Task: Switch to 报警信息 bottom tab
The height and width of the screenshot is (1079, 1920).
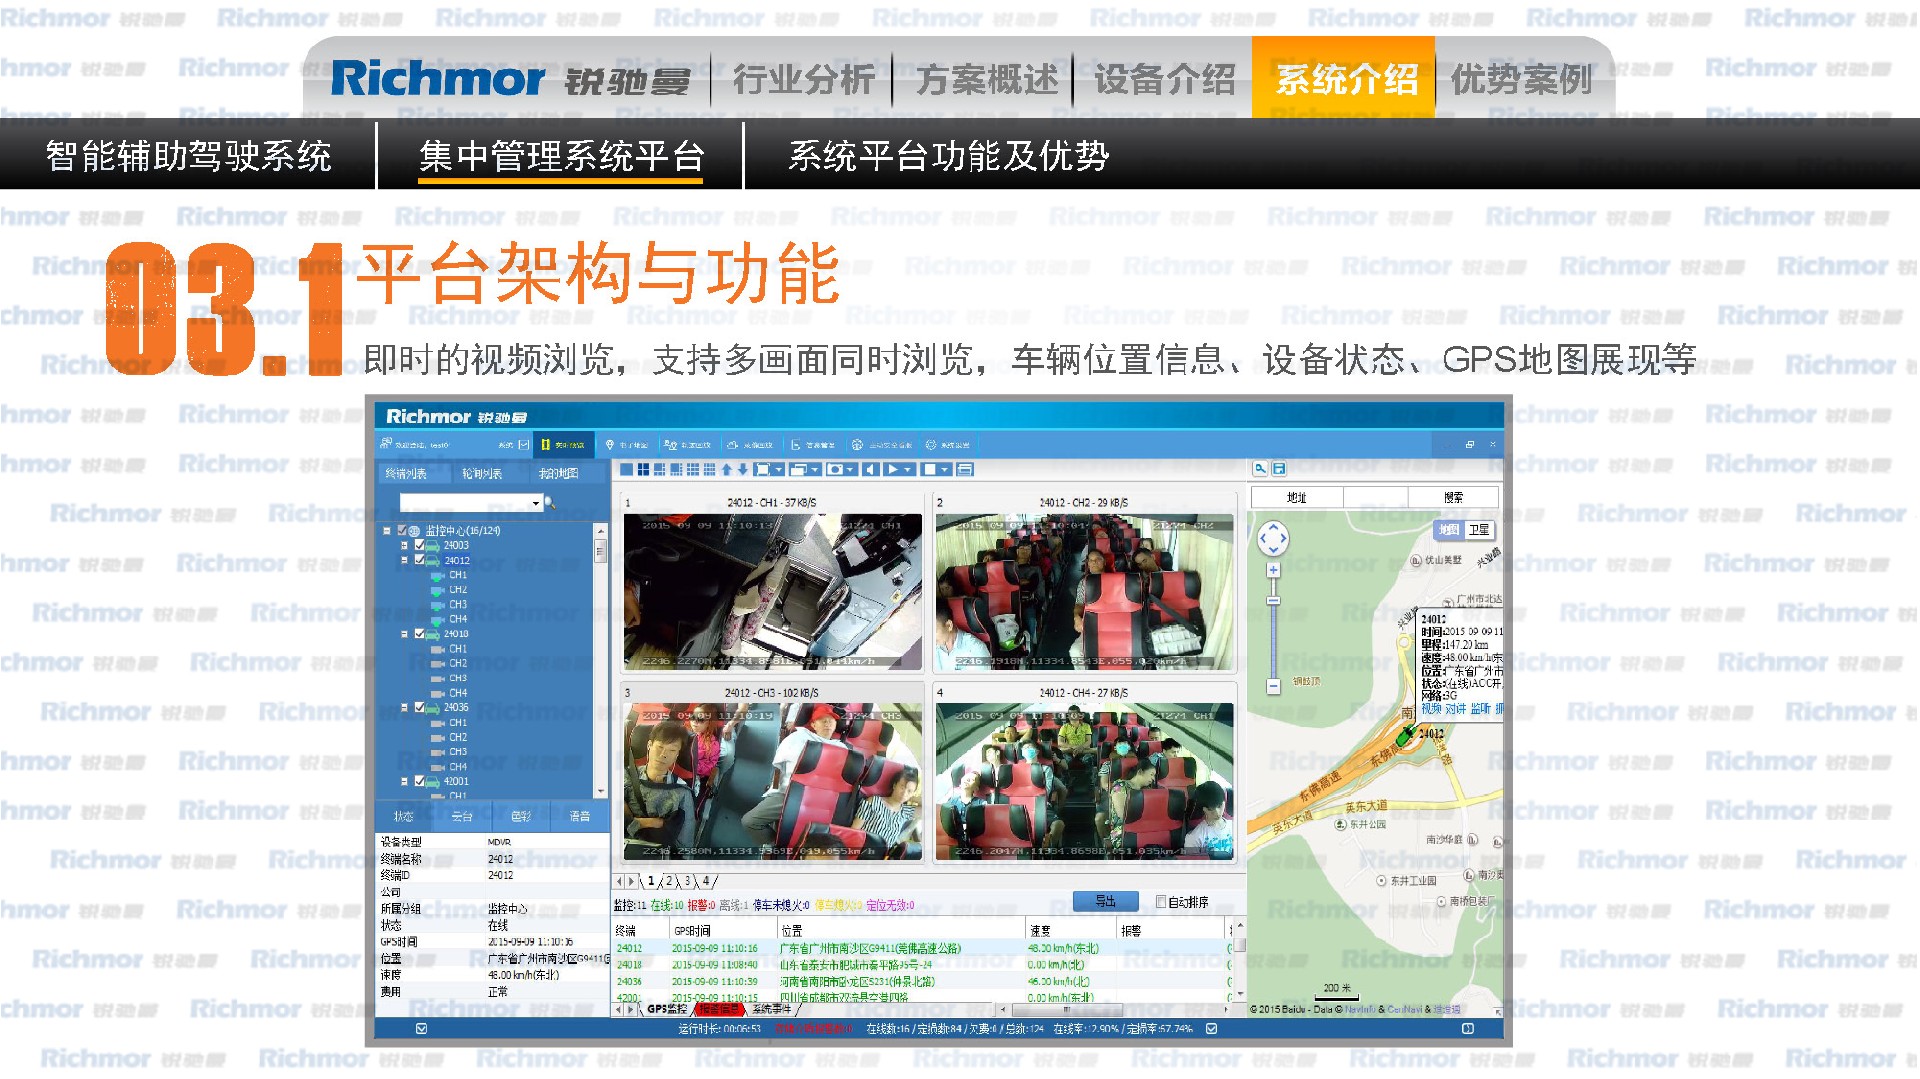Action: 717,1010
